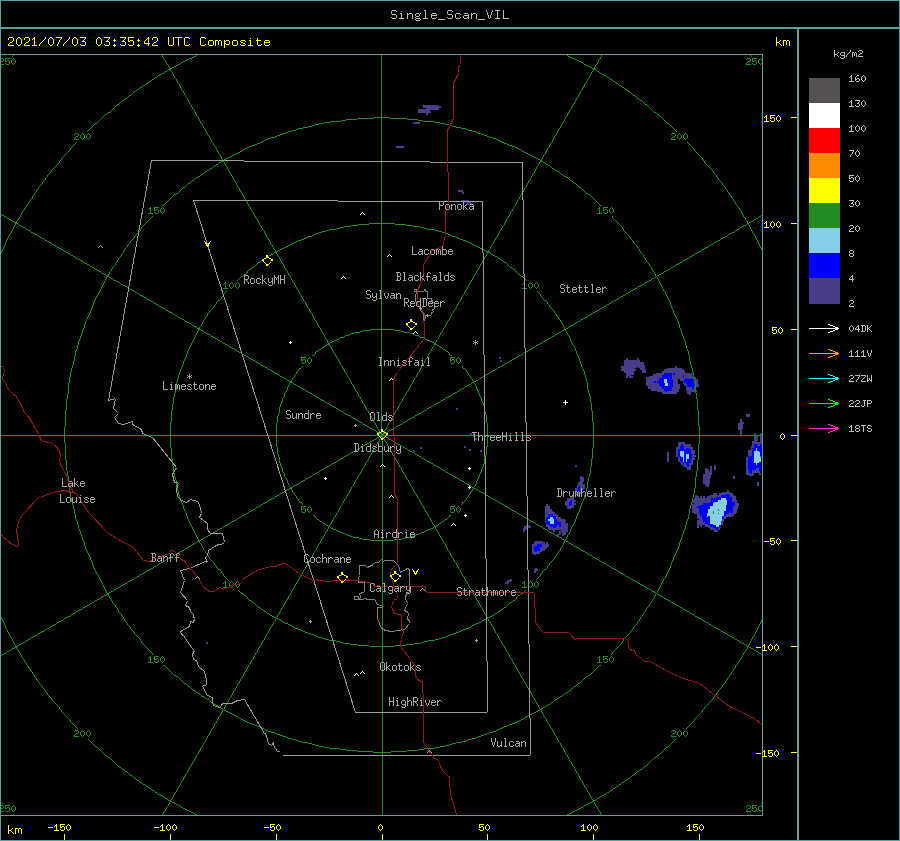
Task: Click the RedDeer label
Action: 424,303
